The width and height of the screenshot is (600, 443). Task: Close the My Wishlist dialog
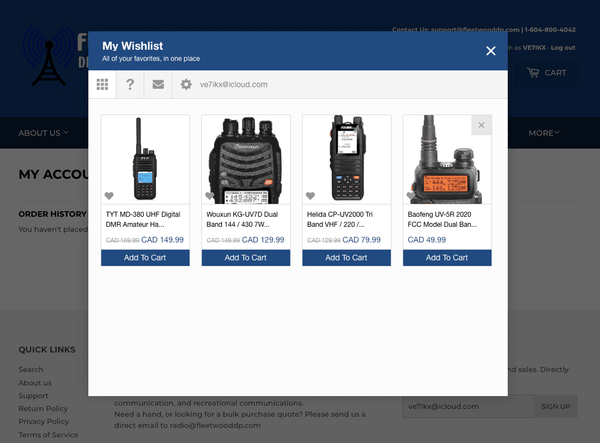[x=491, y=51]
